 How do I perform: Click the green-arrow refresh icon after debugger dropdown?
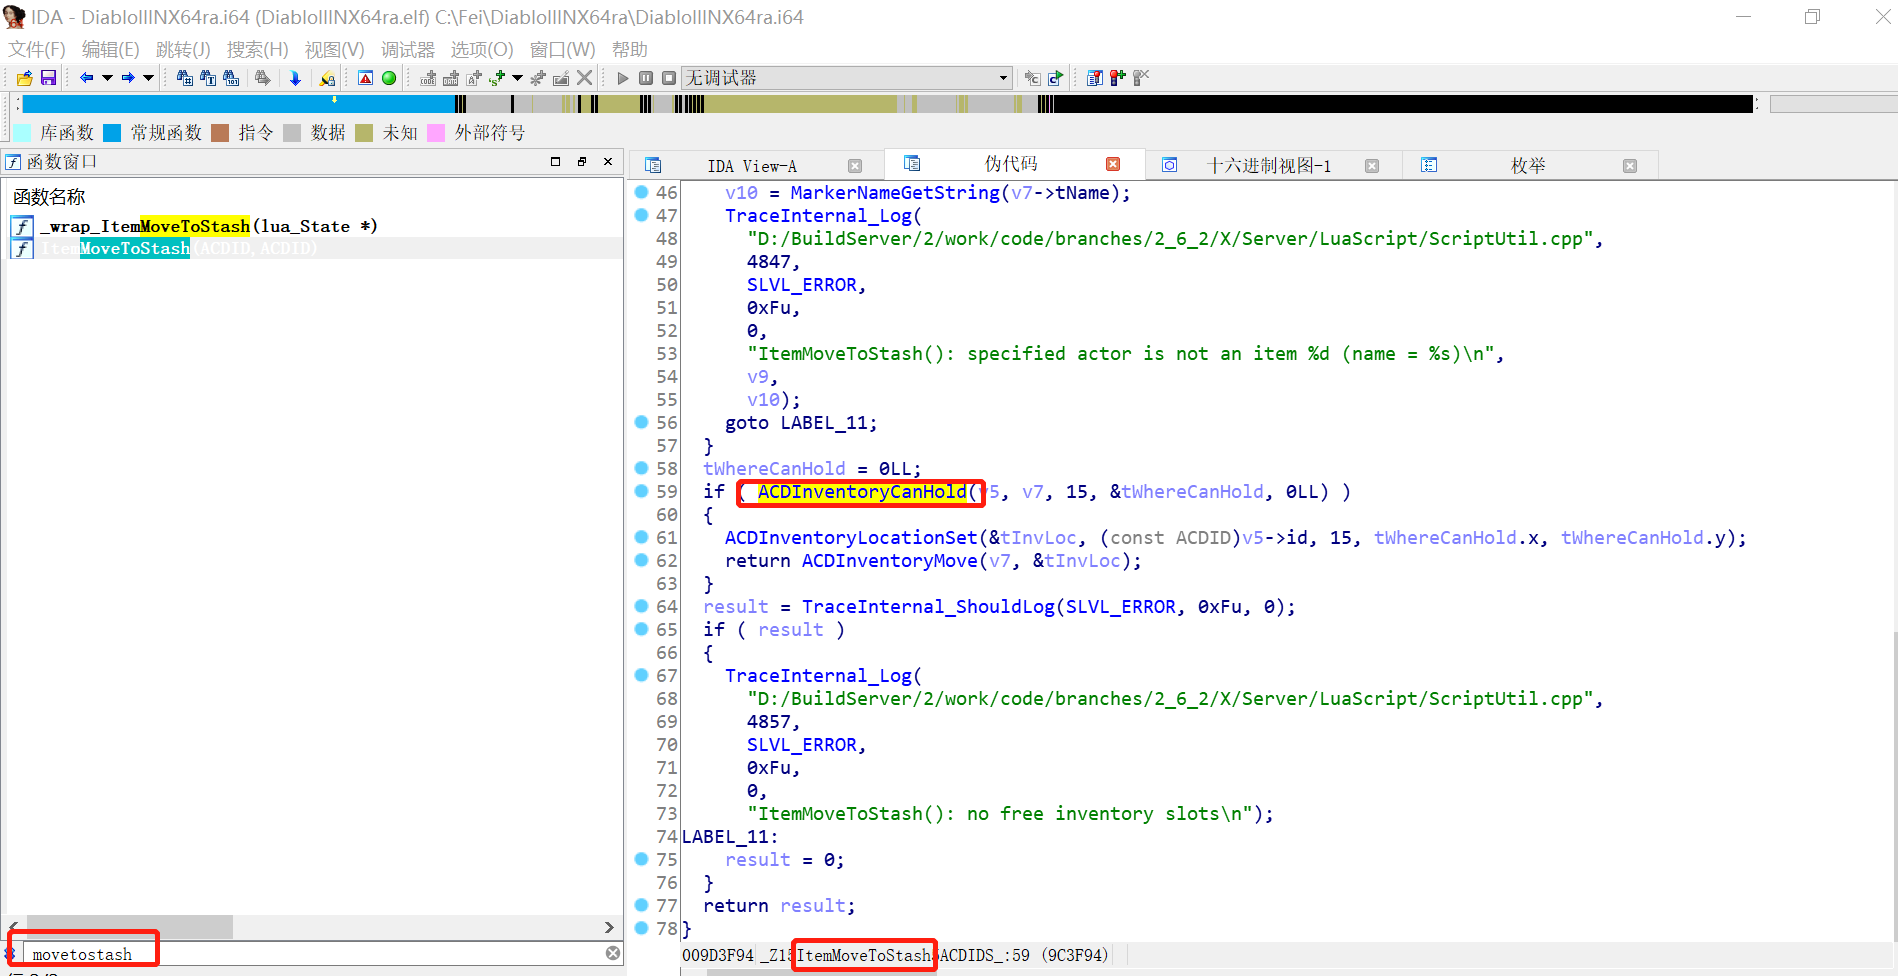pyautogui.click(x=1055, y=78)
